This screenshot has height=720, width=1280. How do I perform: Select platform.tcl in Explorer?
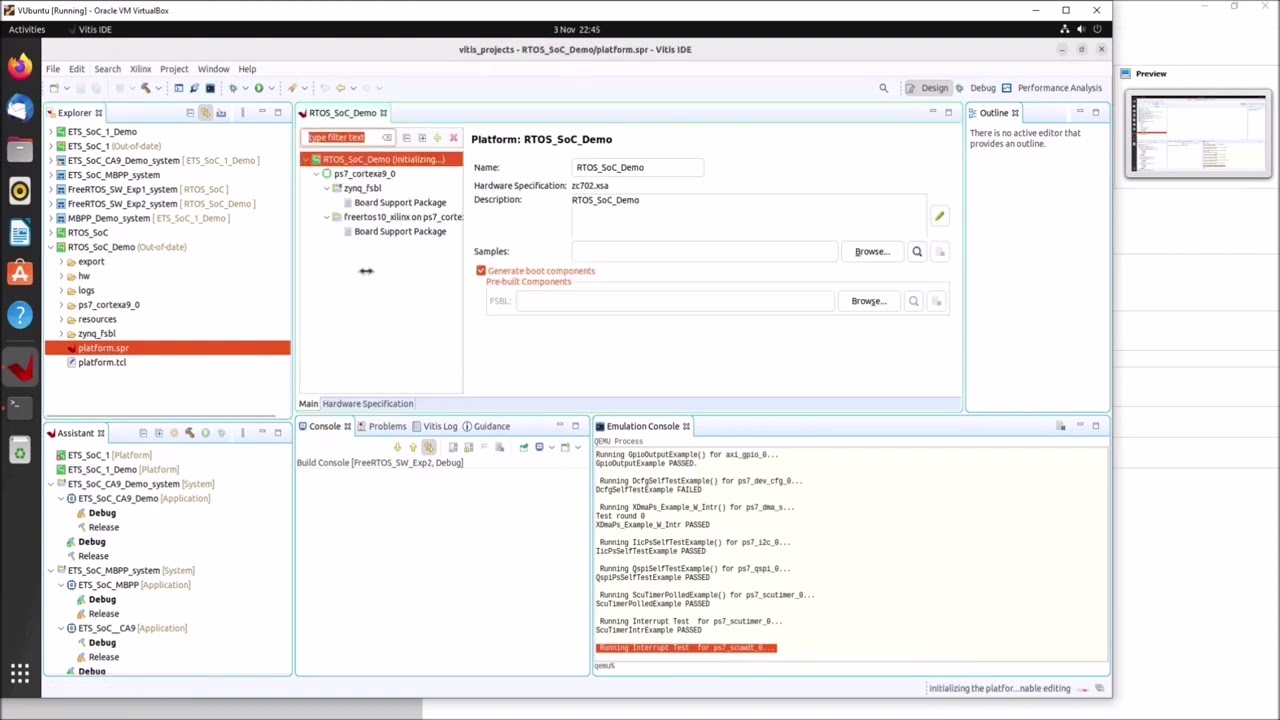click(102, 363)
